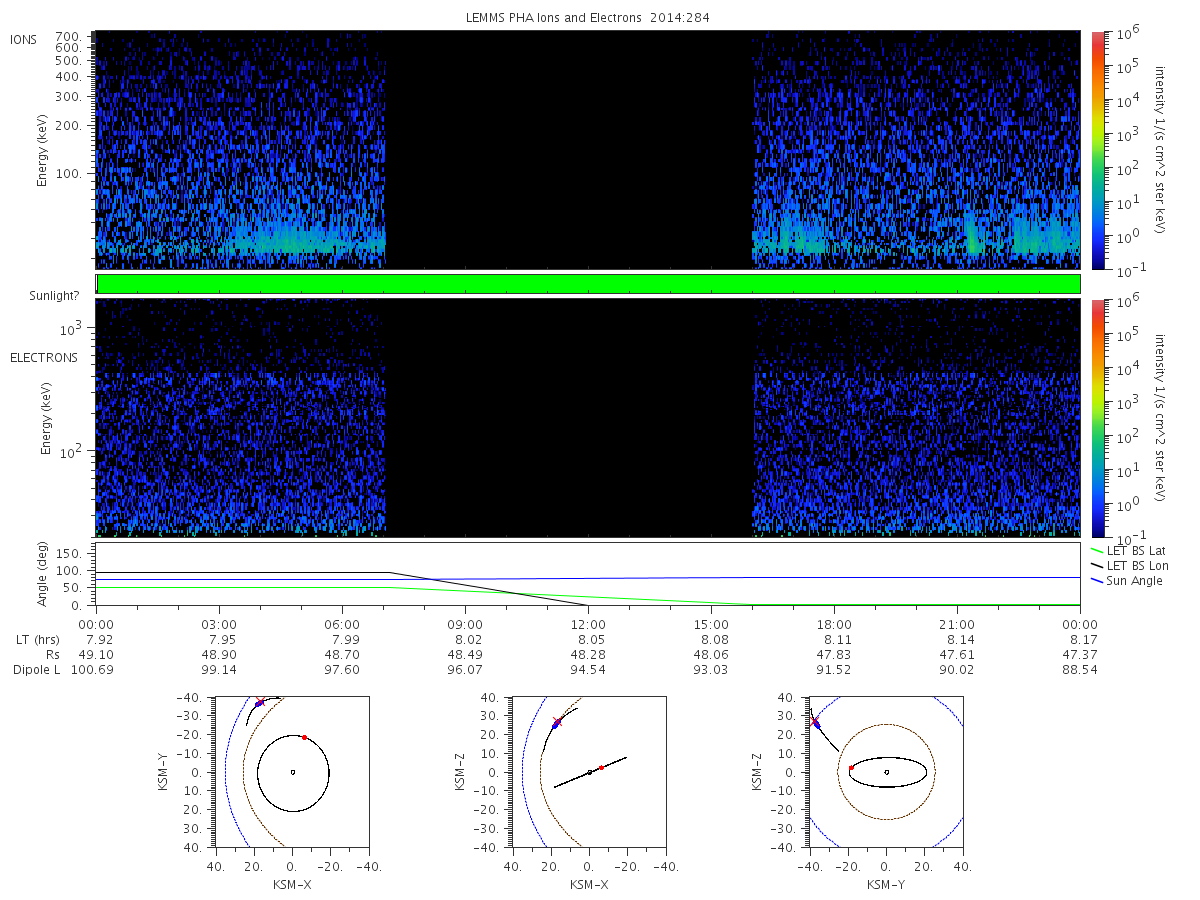Click the ions intensity color bar
Image resolution: width=1200 pixels, height=900 pixels.
1097,150
